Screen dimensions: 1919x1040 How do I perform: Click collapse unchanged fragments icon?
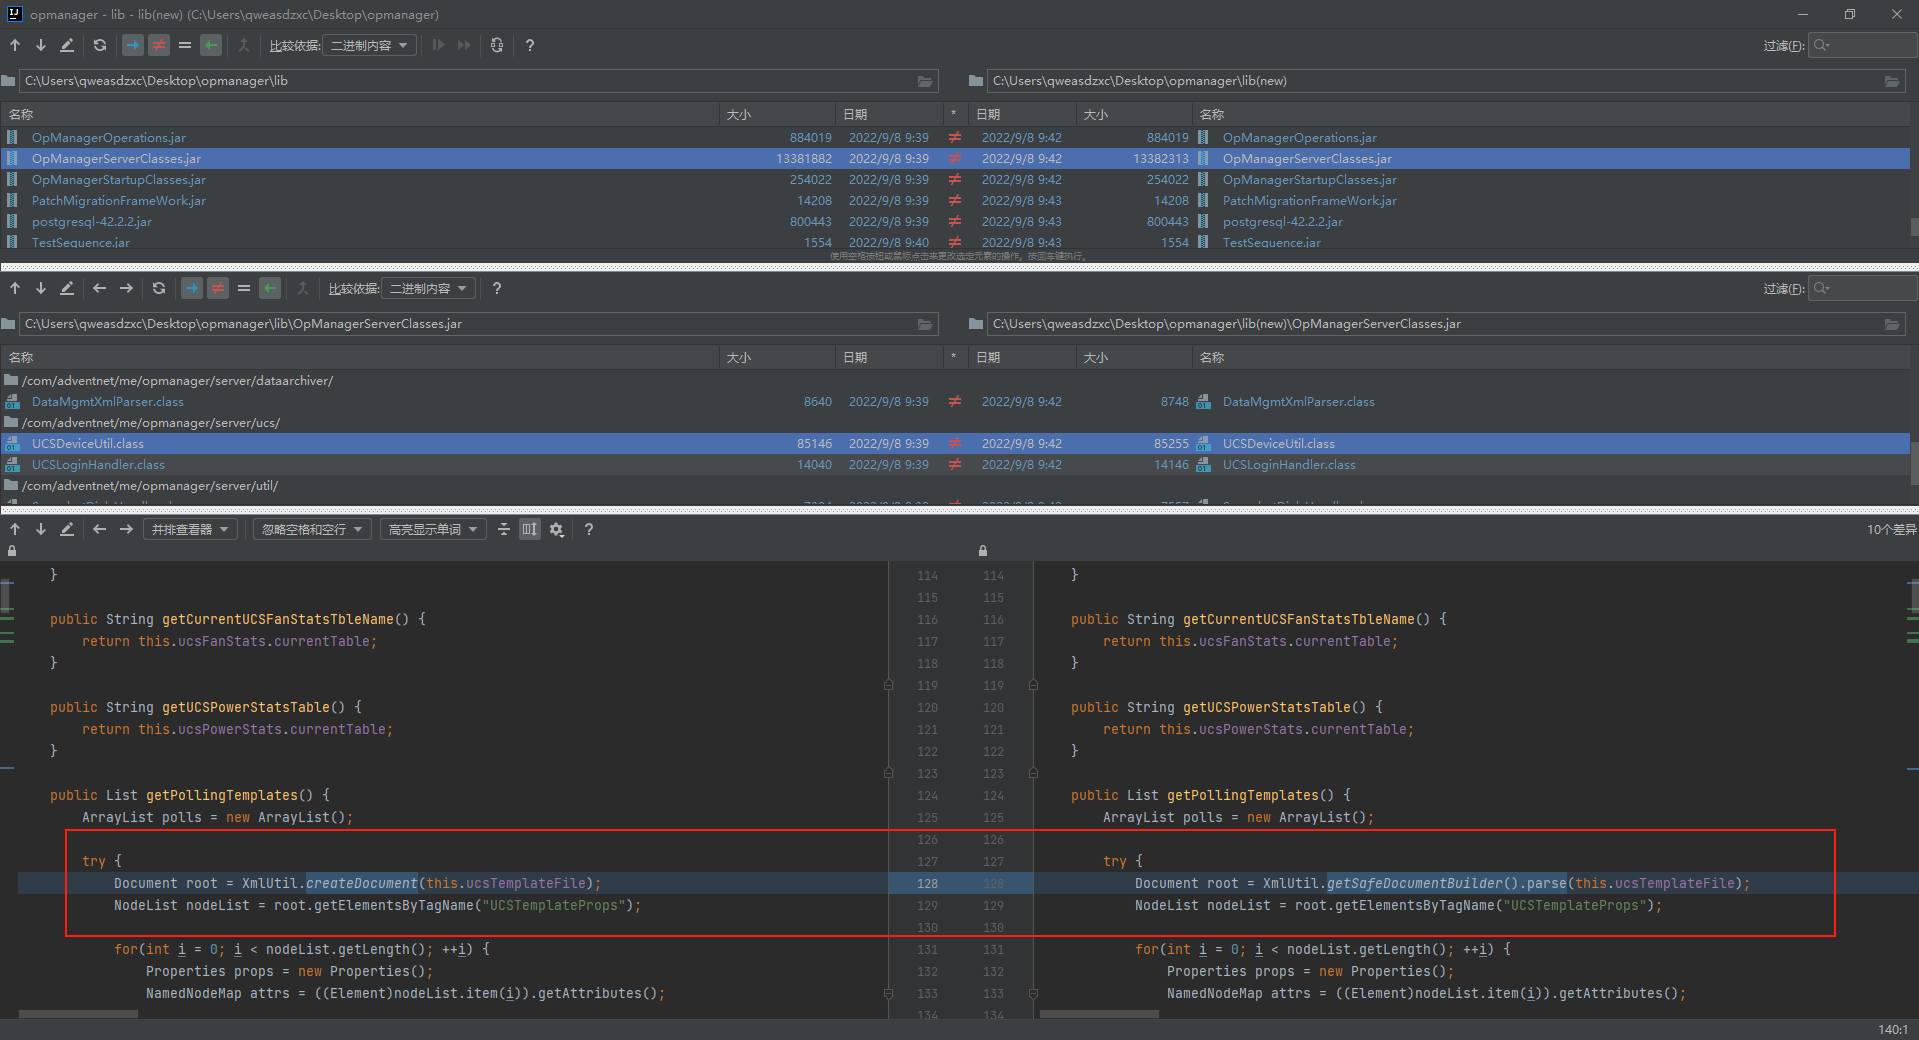pyautogui.click(x=504, y=529)
